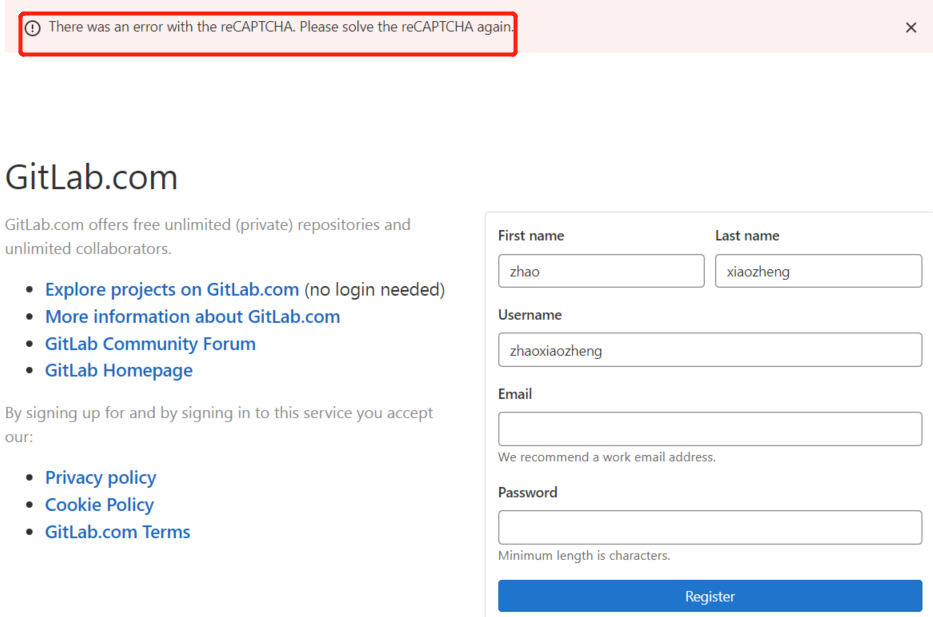Image resolution: width=933 pixels, height=617 pixels.
Task: Dismiss the reCAPTCHA error alert
Action: [x=910, y=27]
